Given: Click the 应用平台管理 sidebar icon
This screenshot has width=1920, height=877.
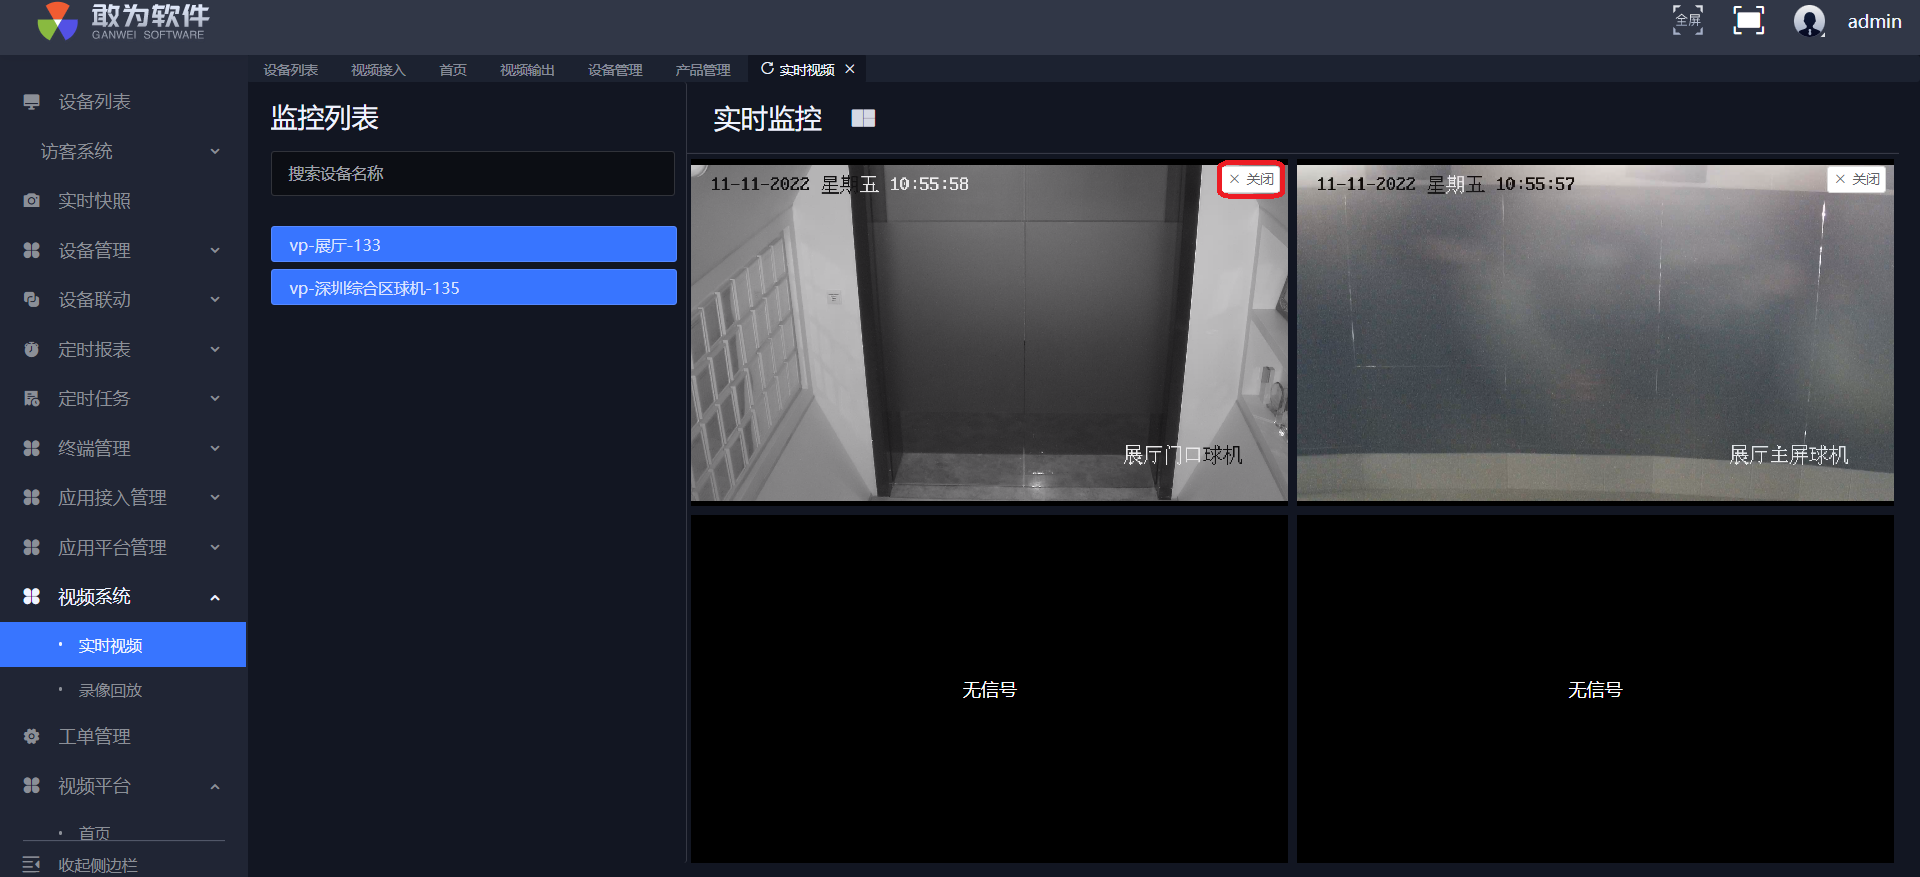Looking at the screenshot, I should pos(32,547).
